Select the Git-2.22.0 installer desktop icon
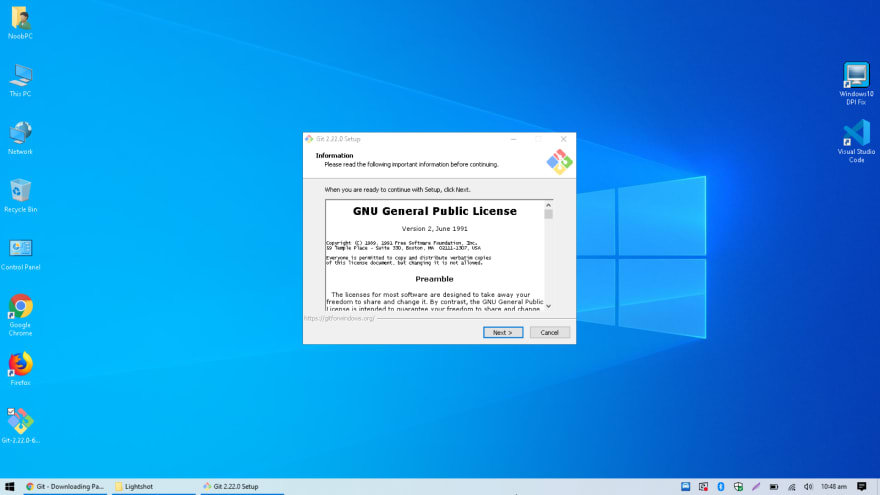This screenshot has height=495, width=880. click(x=20, y=426)
